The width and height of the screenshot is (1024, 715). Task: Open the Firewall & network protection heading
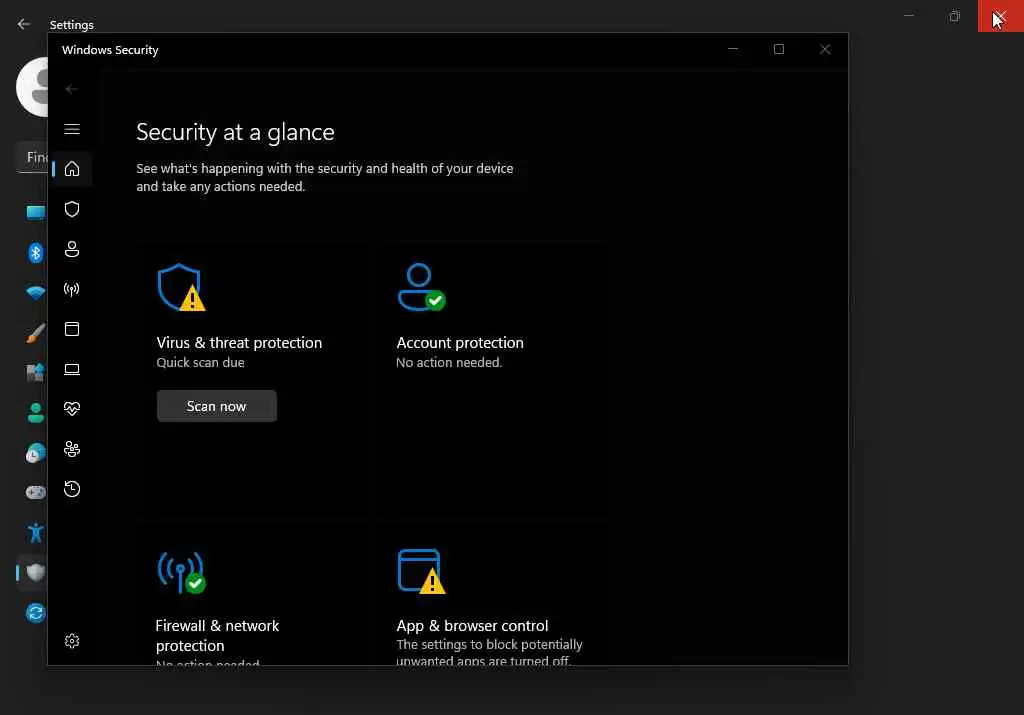click(217, 635)
